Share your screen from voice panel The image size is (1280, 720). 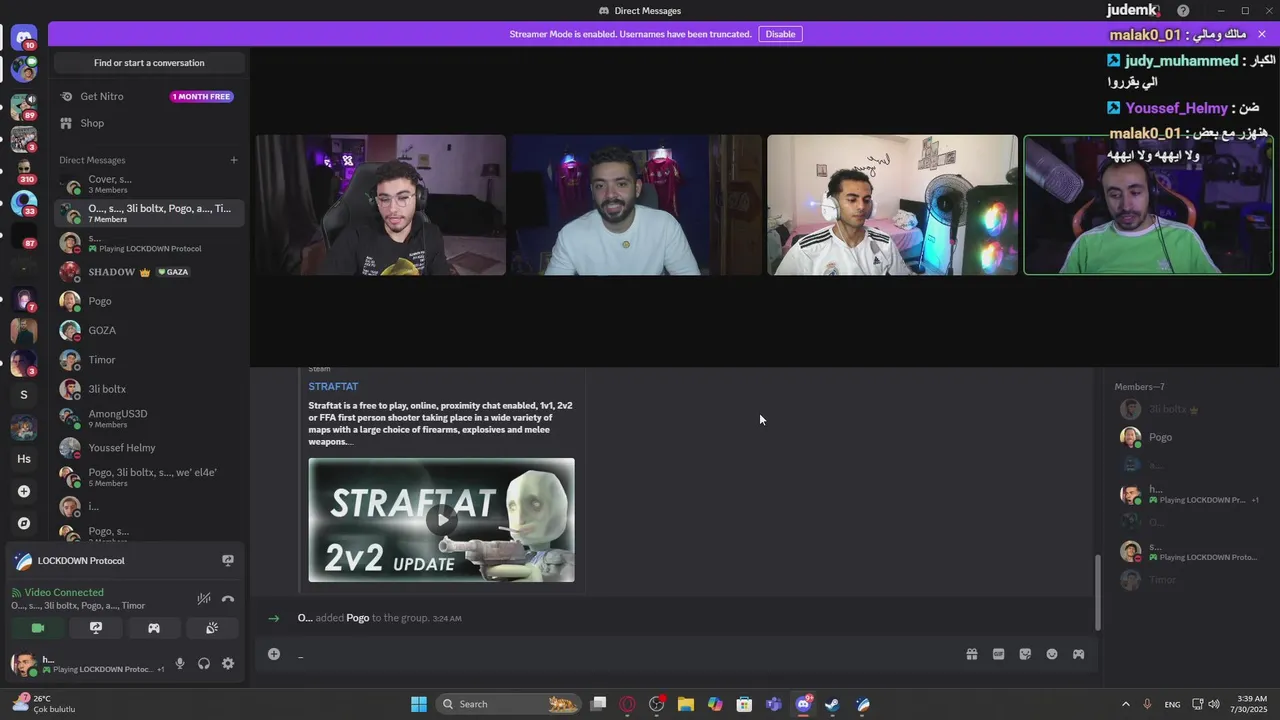[96, 628]
